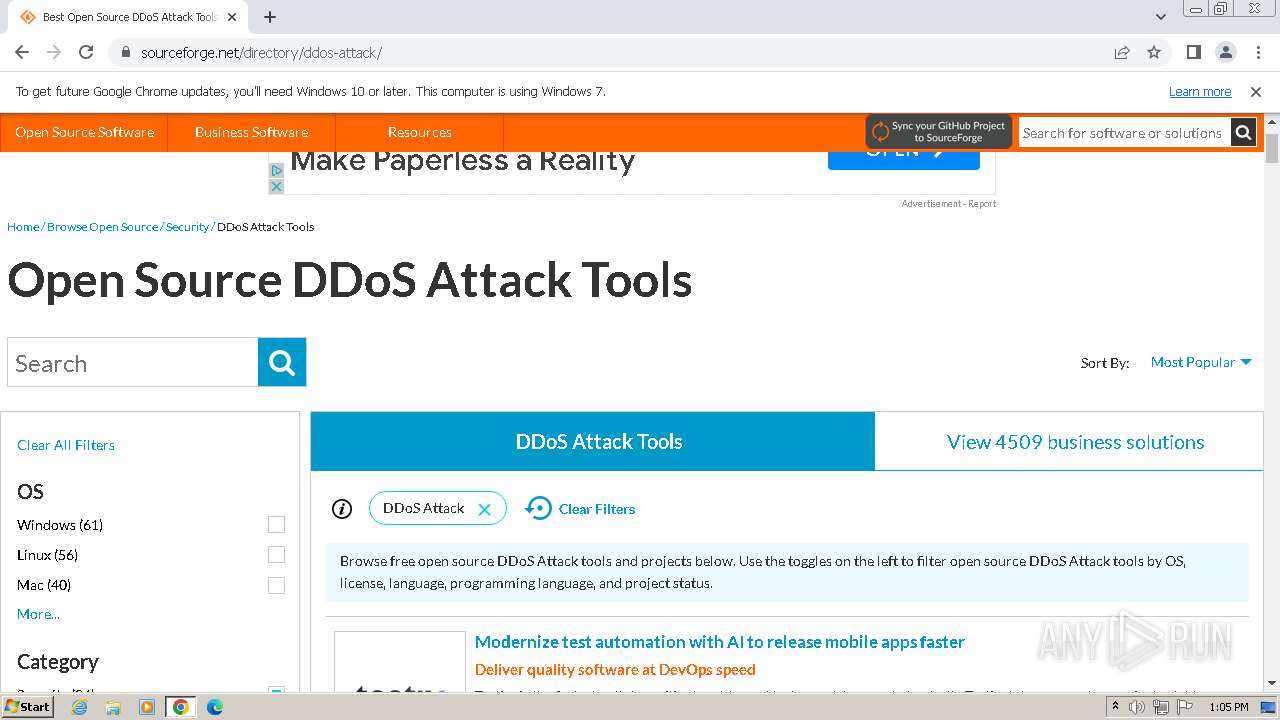
Task: Open File Explorer from taskbar
Action: coord(113,707)
